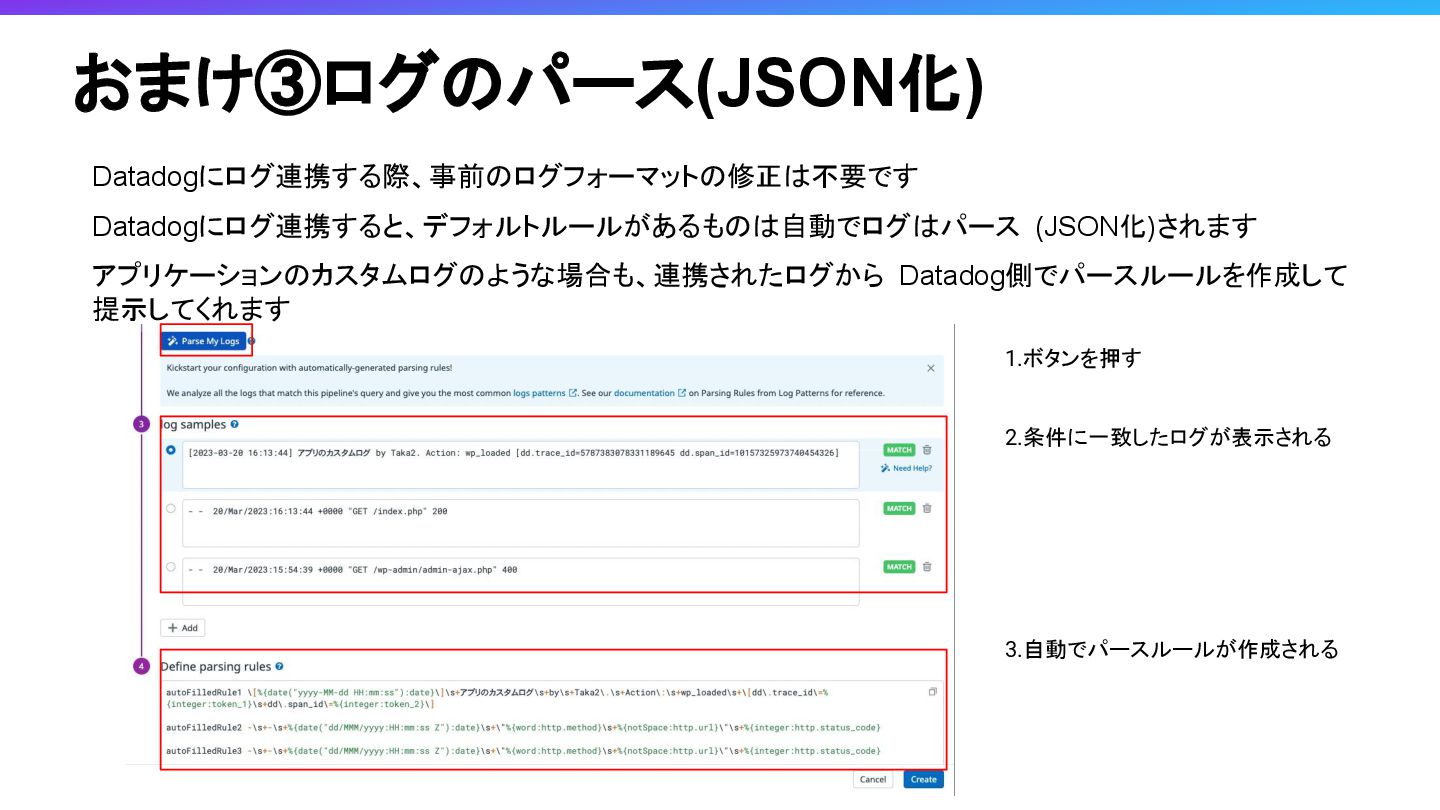1440x810 pixels.
Task: Click the autoFilledRule3 line in rules editor
Action: (523, 751)
